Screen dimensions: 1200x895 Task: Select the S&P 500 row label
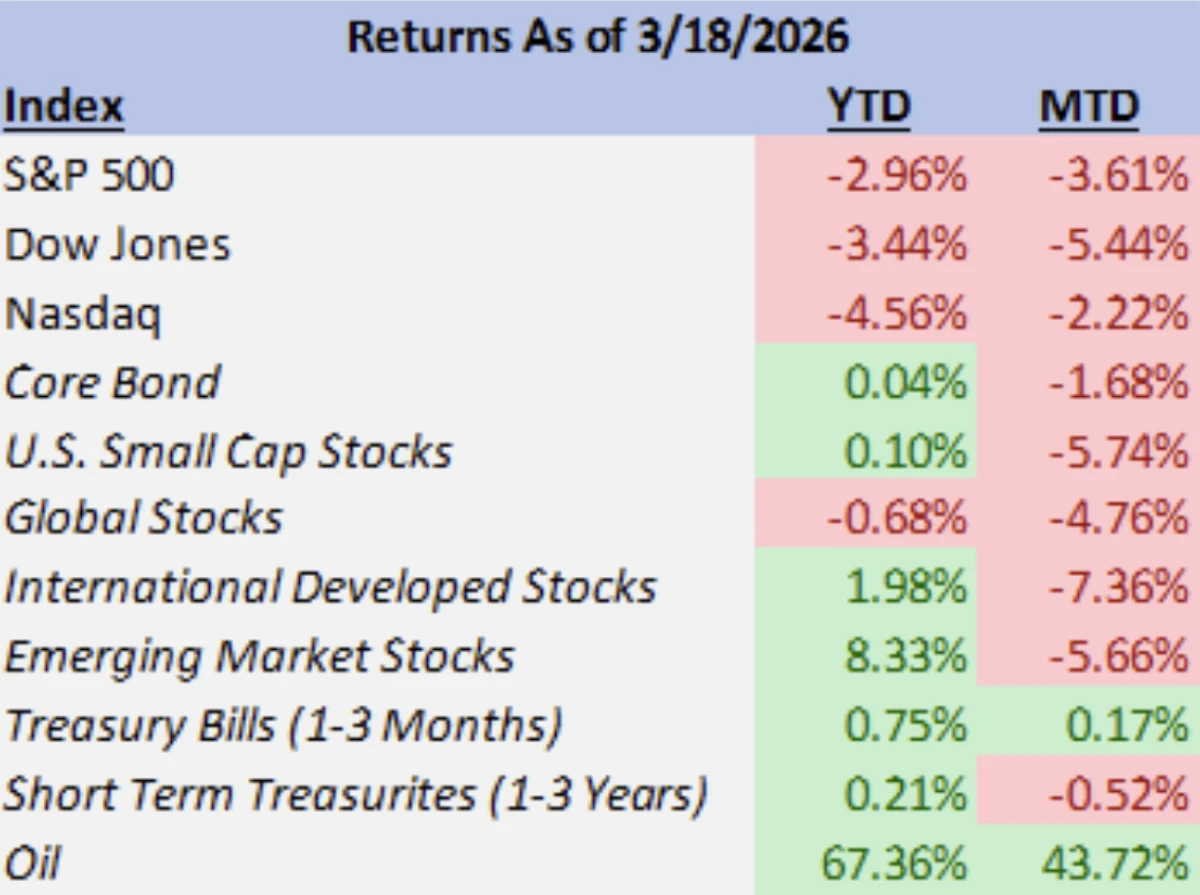click(x=89, y=176)
